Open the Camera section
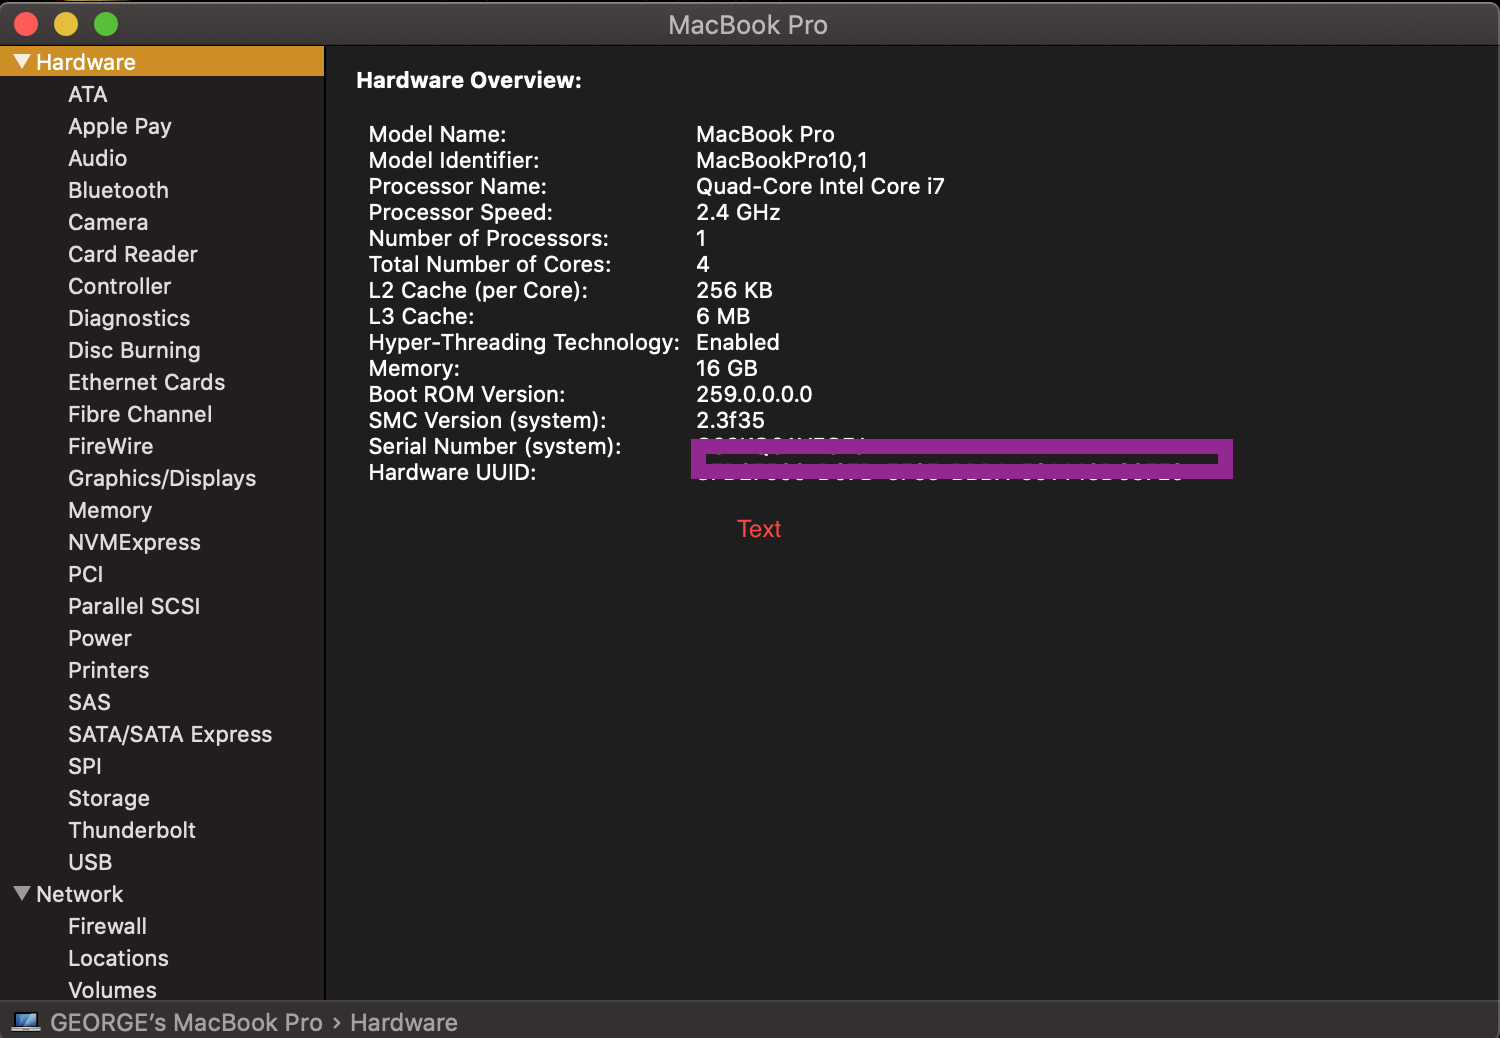This screenshot has width=1500, height=1038. pos(108,222)
